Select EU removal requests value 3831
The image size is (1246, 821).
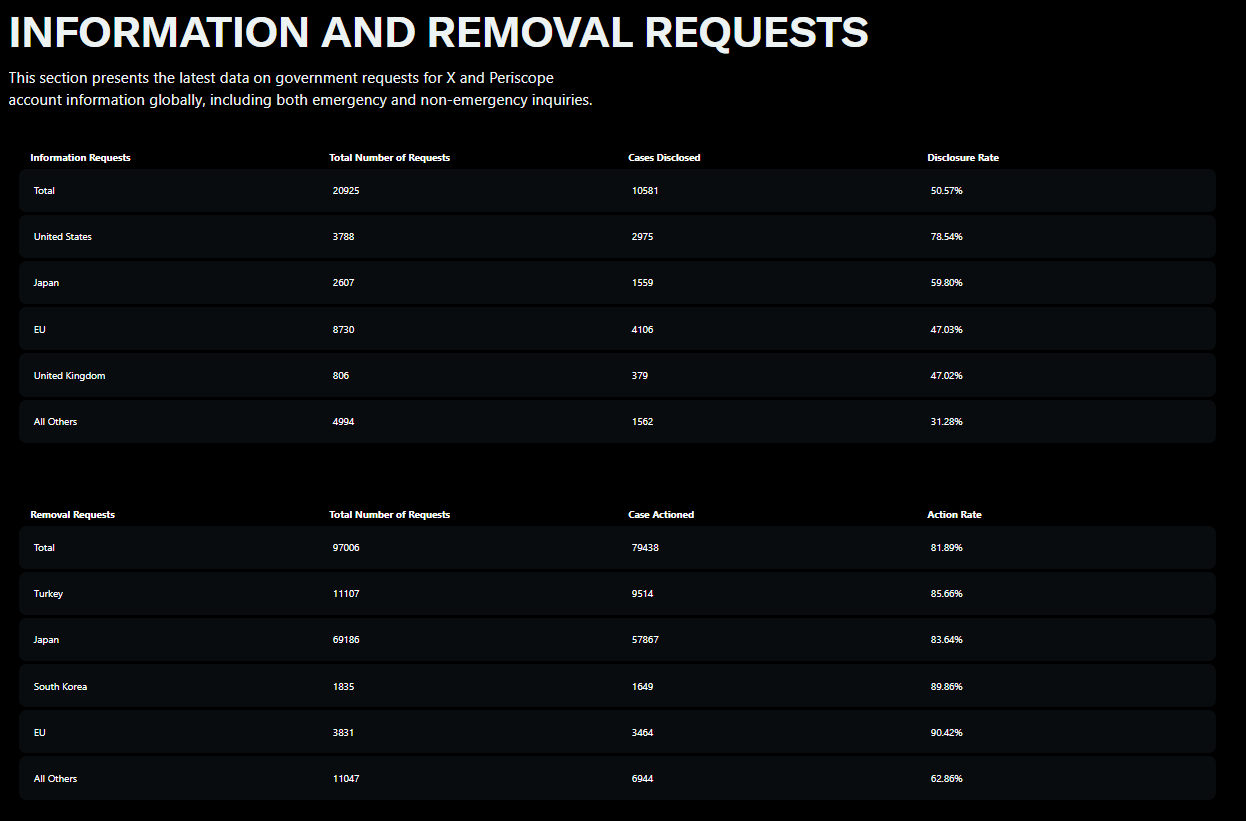click(343, 733)
